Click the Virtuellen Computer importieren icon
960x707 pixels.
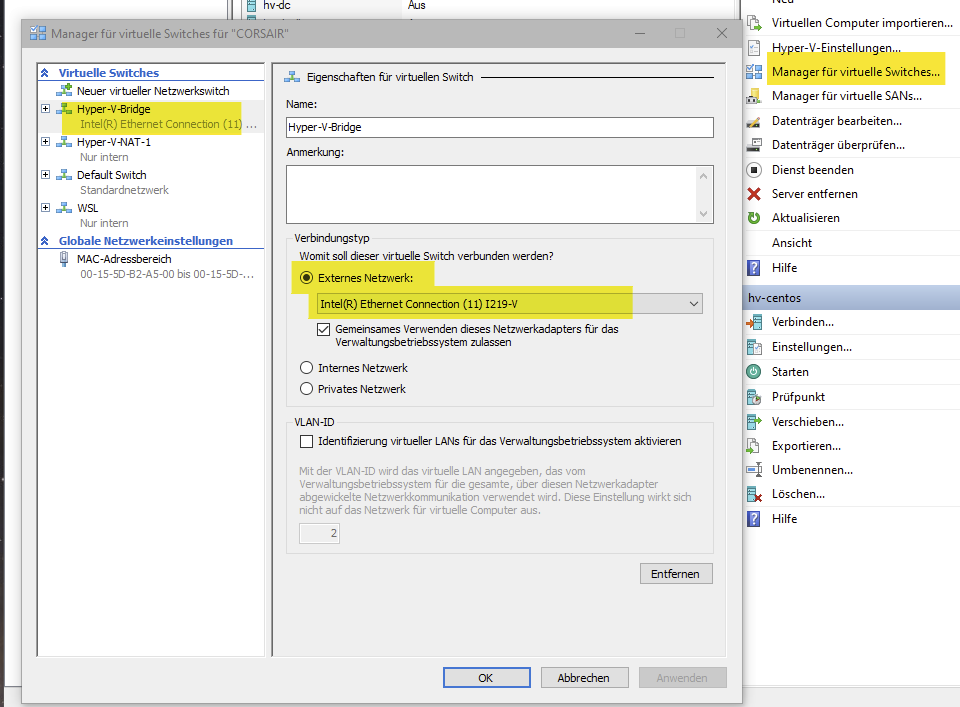754,23
